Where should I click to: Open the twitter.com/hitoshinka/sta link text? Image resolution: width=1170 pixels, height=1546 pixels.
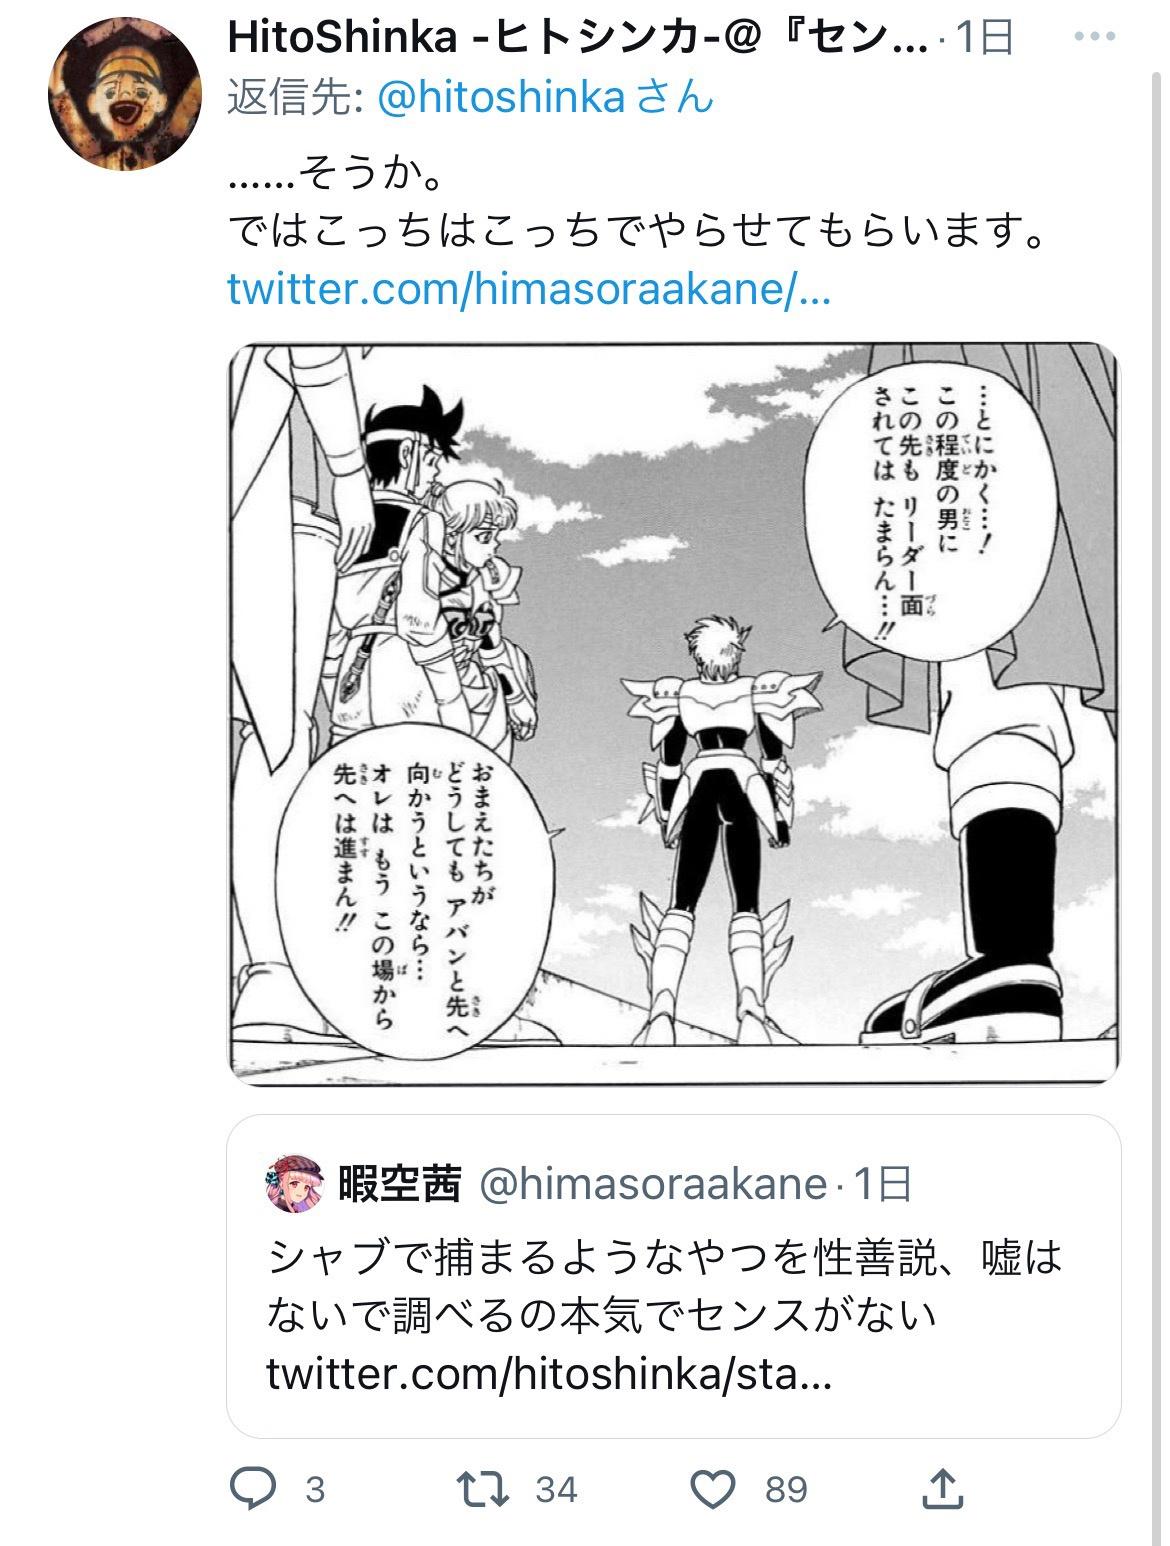pos(549,1375)
